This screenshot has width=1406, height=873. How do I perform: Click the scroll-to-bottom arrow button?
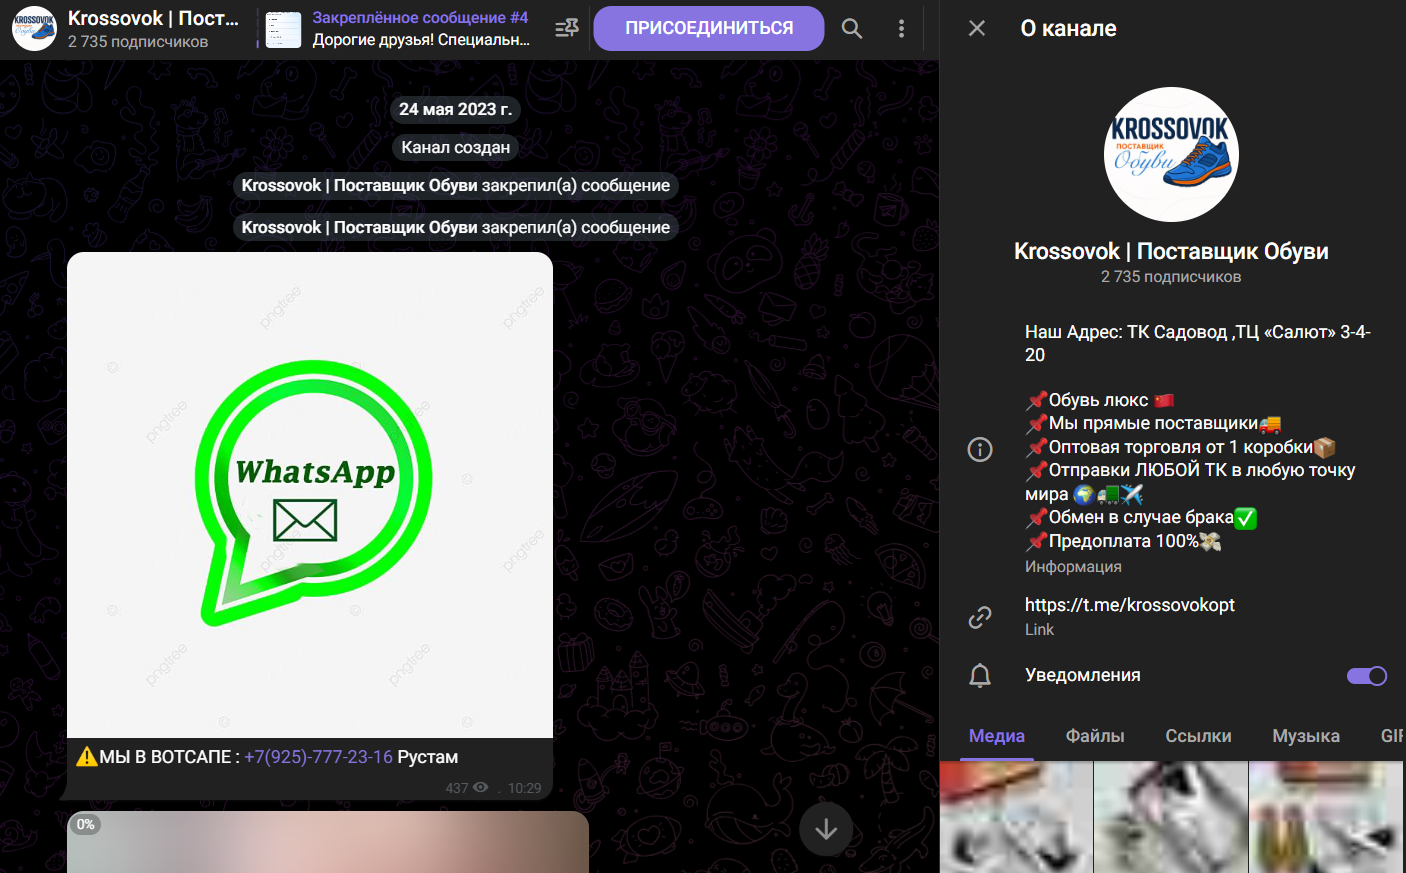[x=826, y=828]
